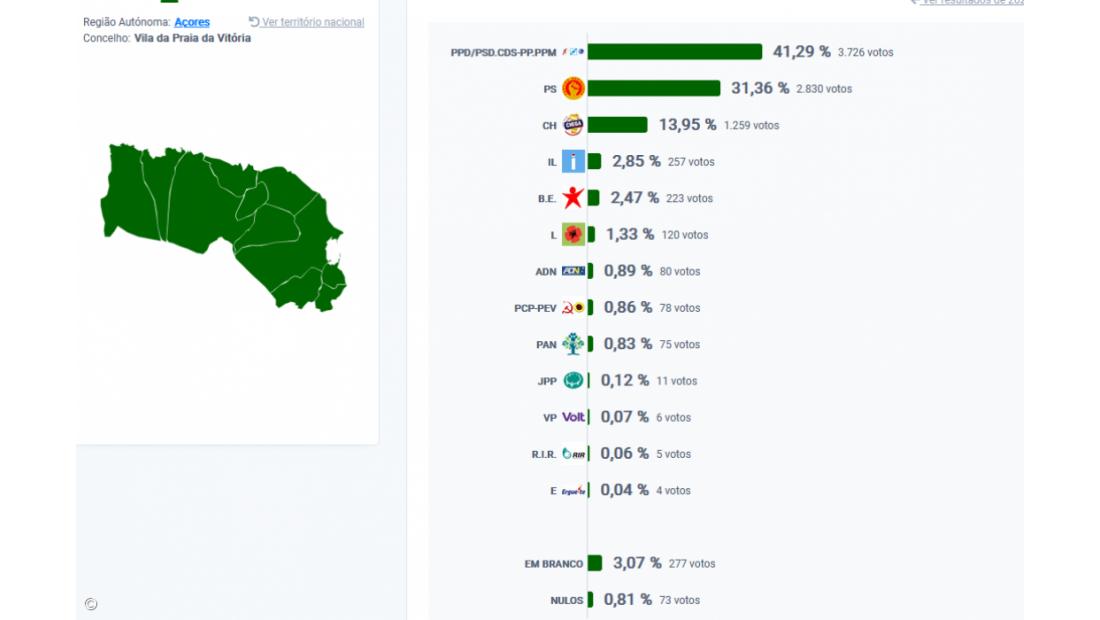Click the PPD/PSD.CDS-PP.PPM coalition logo
This screenshot has width=1100, height=620.
pos(572,52)
